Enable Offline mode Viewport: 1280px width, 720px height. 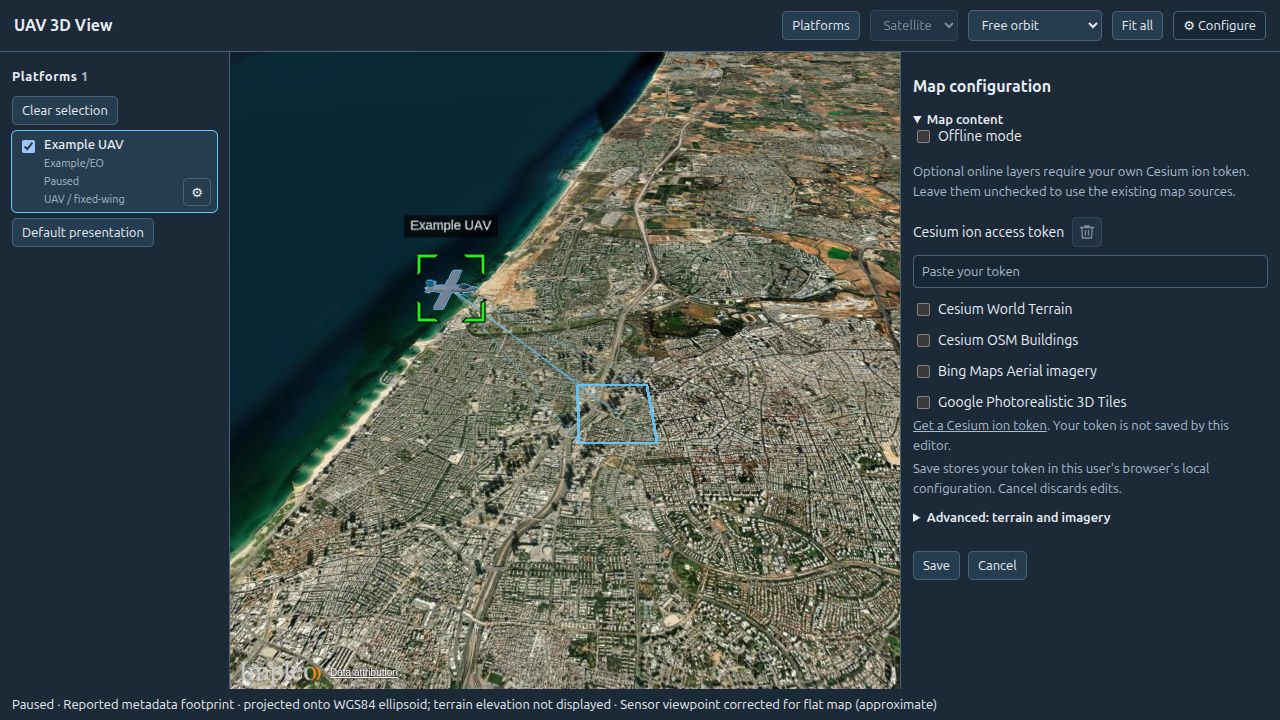[x=923, y=136]
